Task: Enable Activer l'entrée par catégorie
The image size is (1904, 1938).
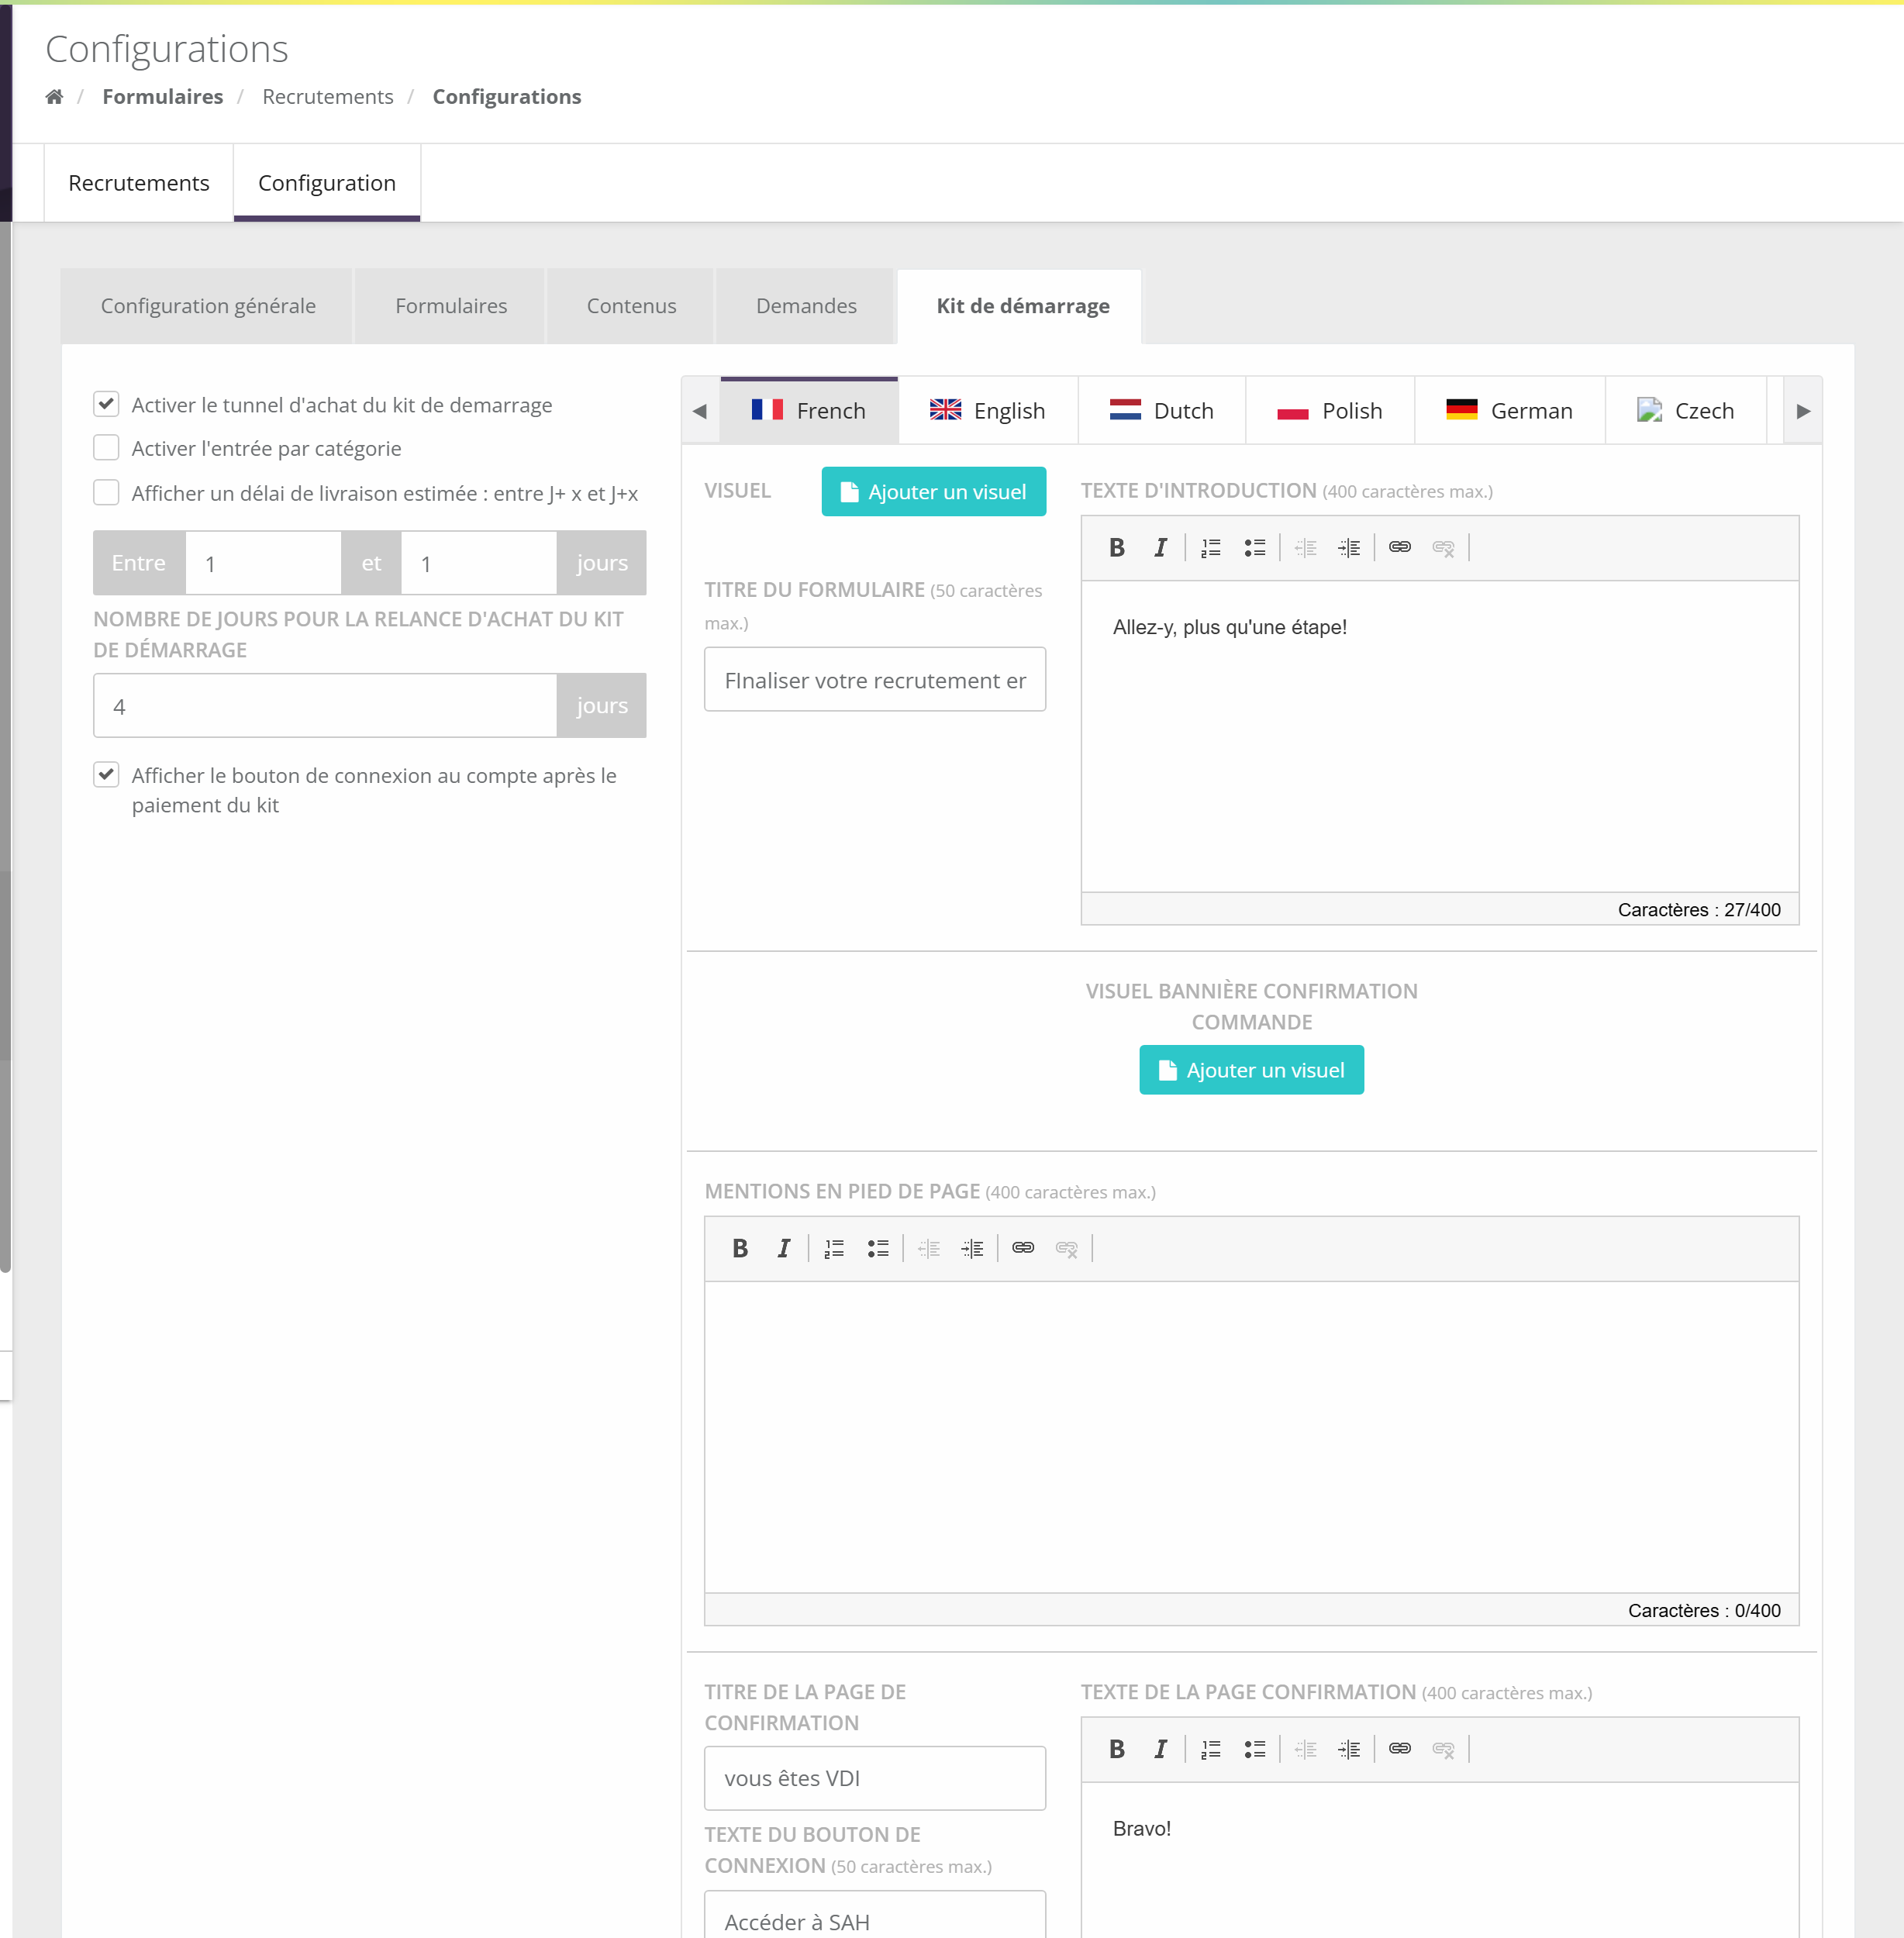Action: click(106, 448)
